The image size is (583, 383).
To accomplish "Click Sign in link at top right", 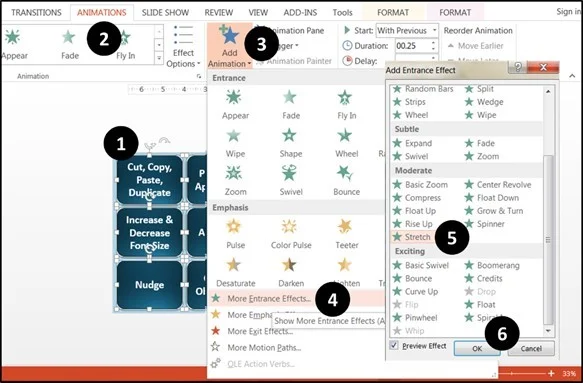I will point(568,12).
